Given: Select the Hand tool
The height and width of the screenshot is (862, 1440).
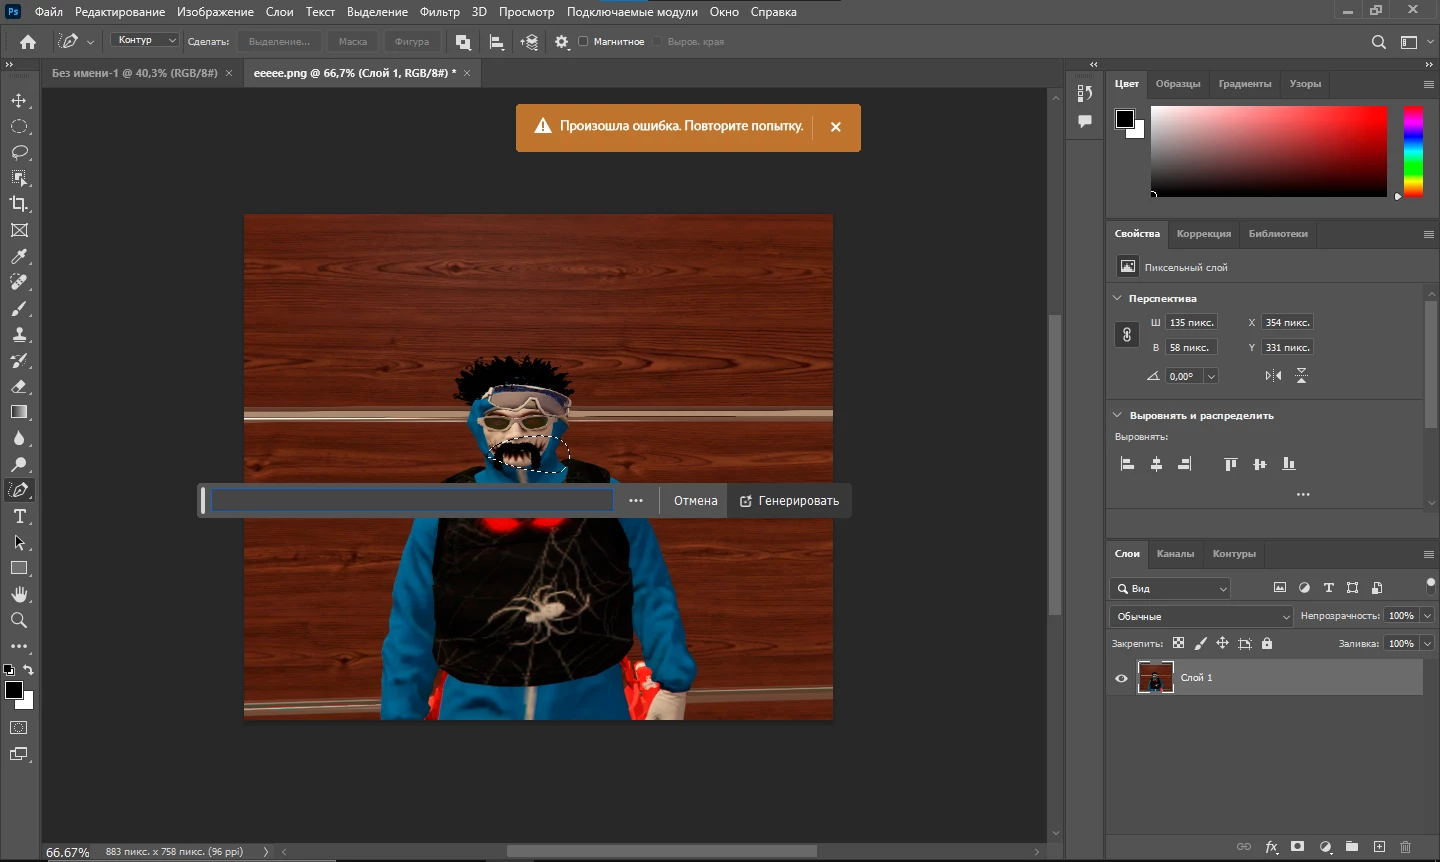Looking at the screenshot, I should click(19, 594).
